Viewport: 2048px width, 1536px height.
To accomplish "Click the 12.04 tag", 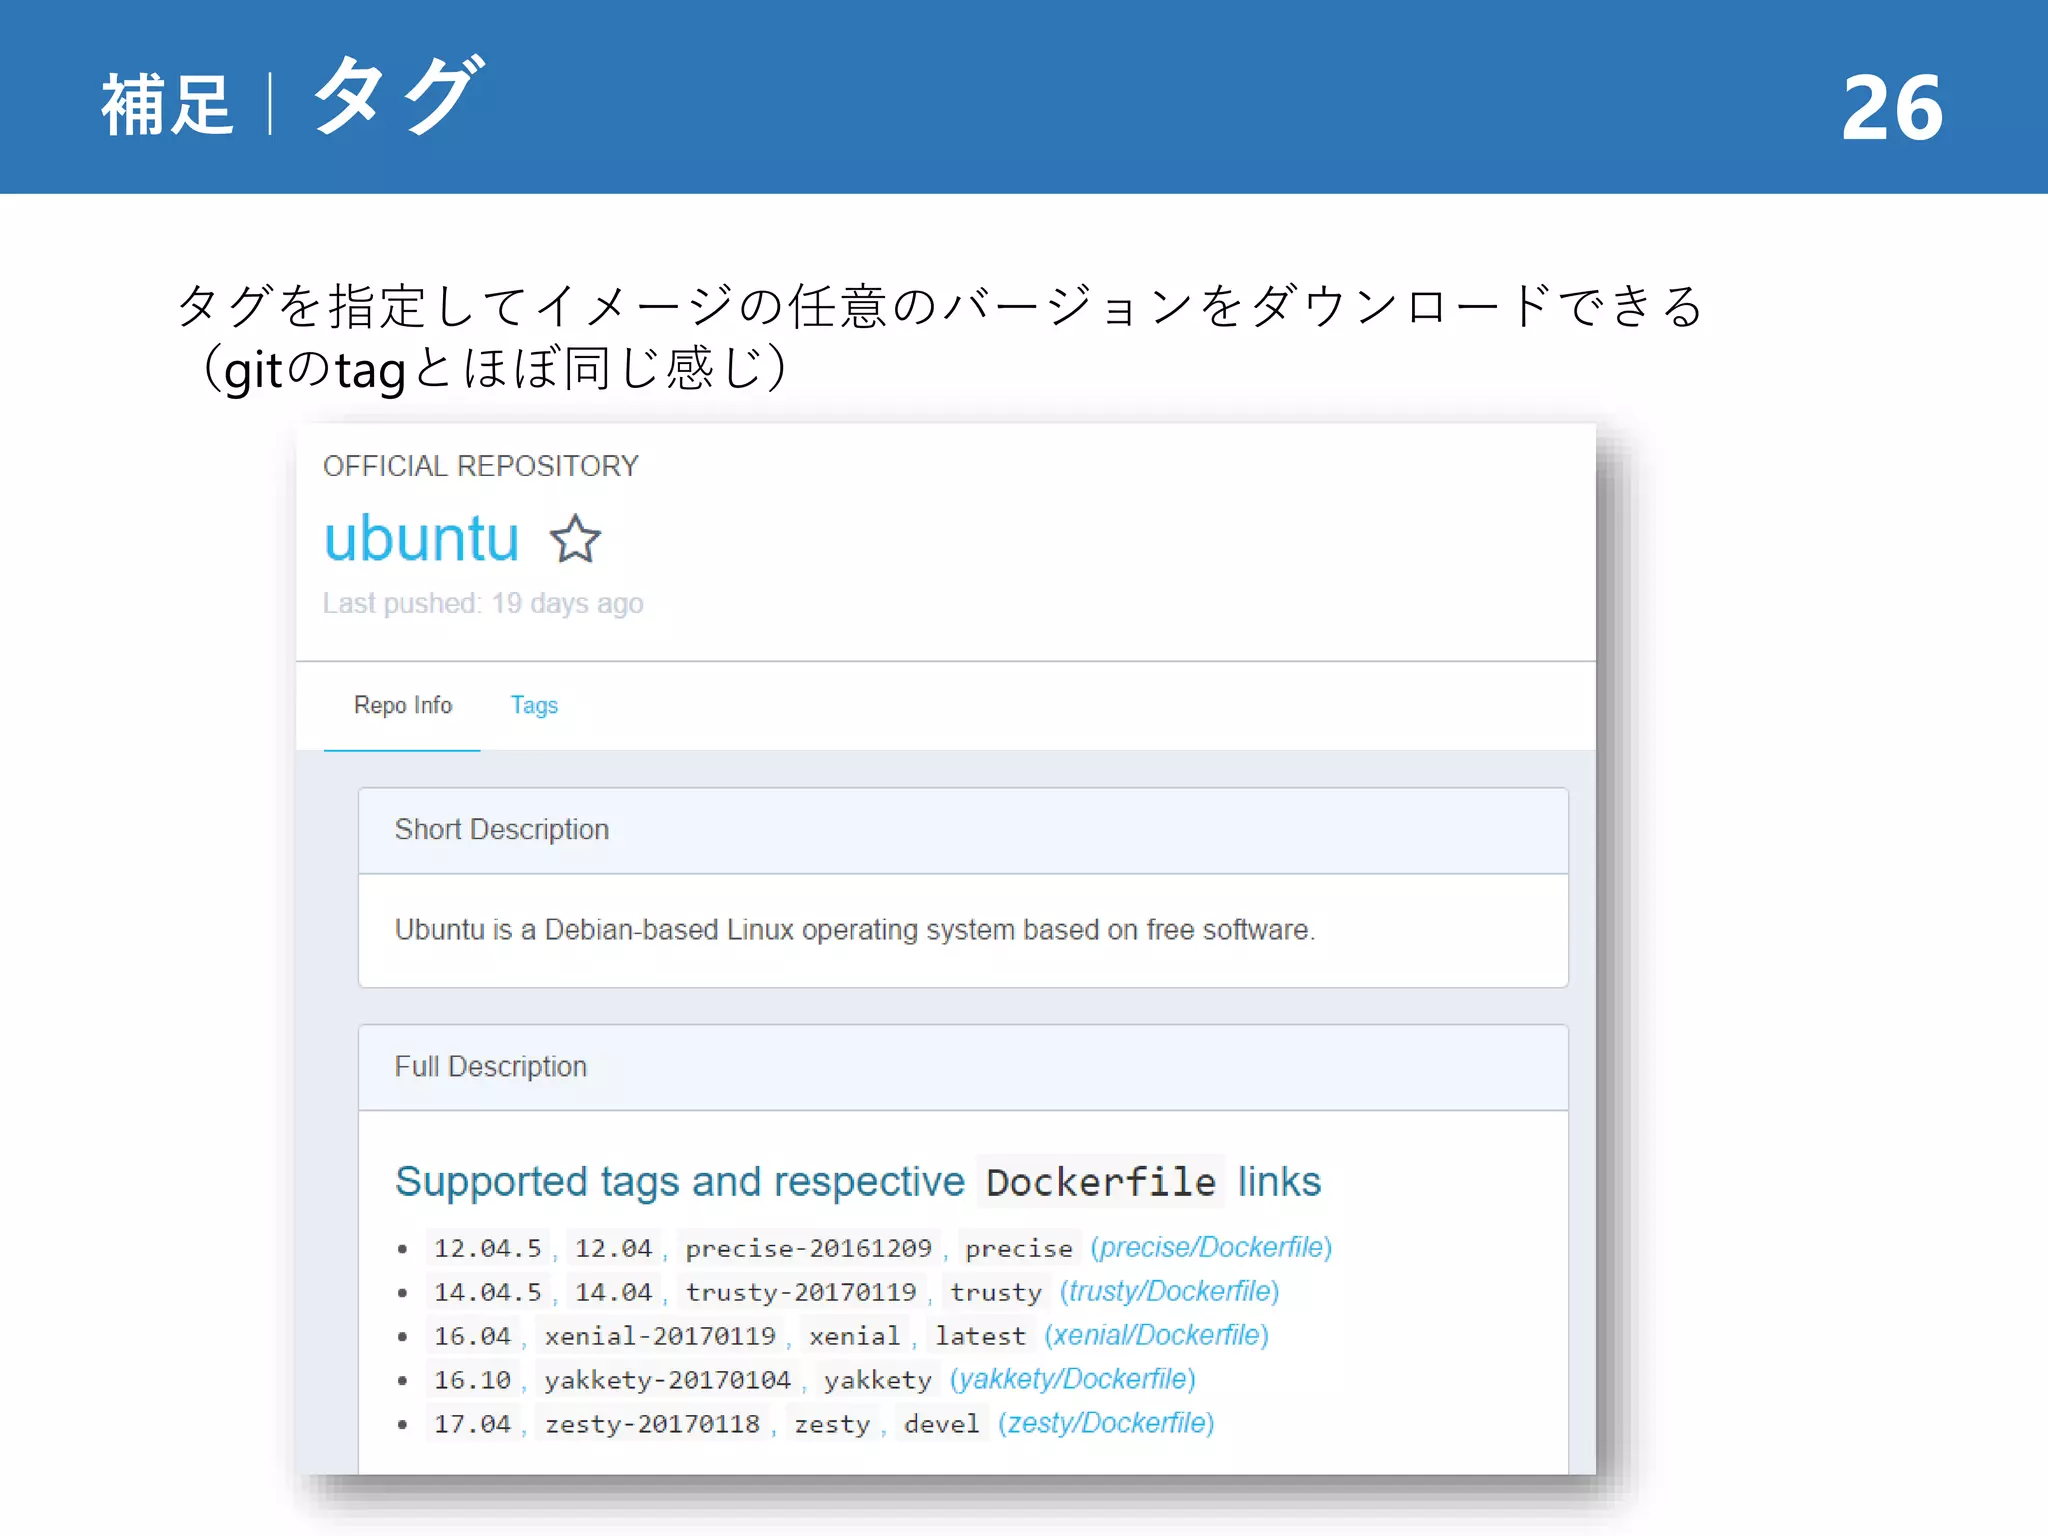I will tap(614, 1248).
